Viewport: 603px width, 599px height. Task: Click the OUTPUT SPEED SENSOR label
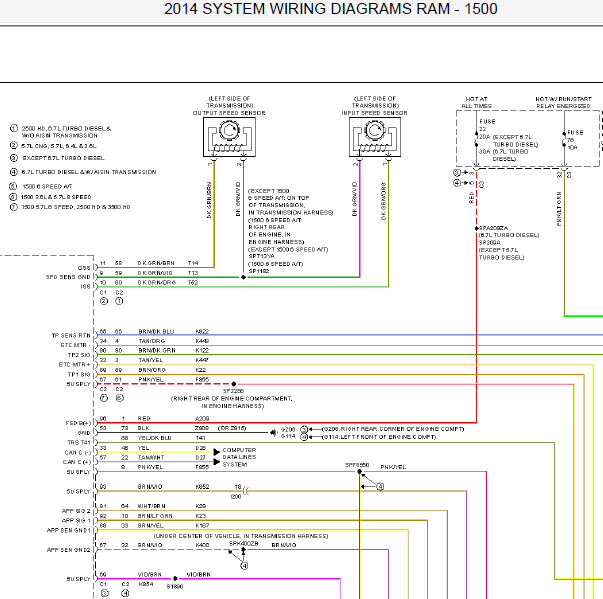(x=229, y=113)
